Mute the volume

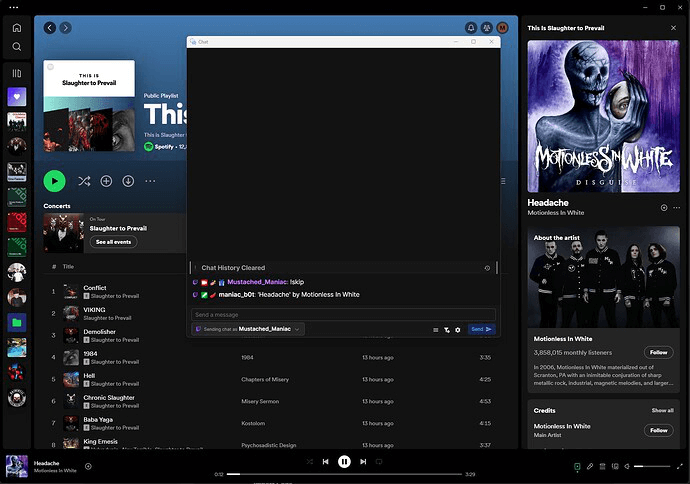point(627,466)
